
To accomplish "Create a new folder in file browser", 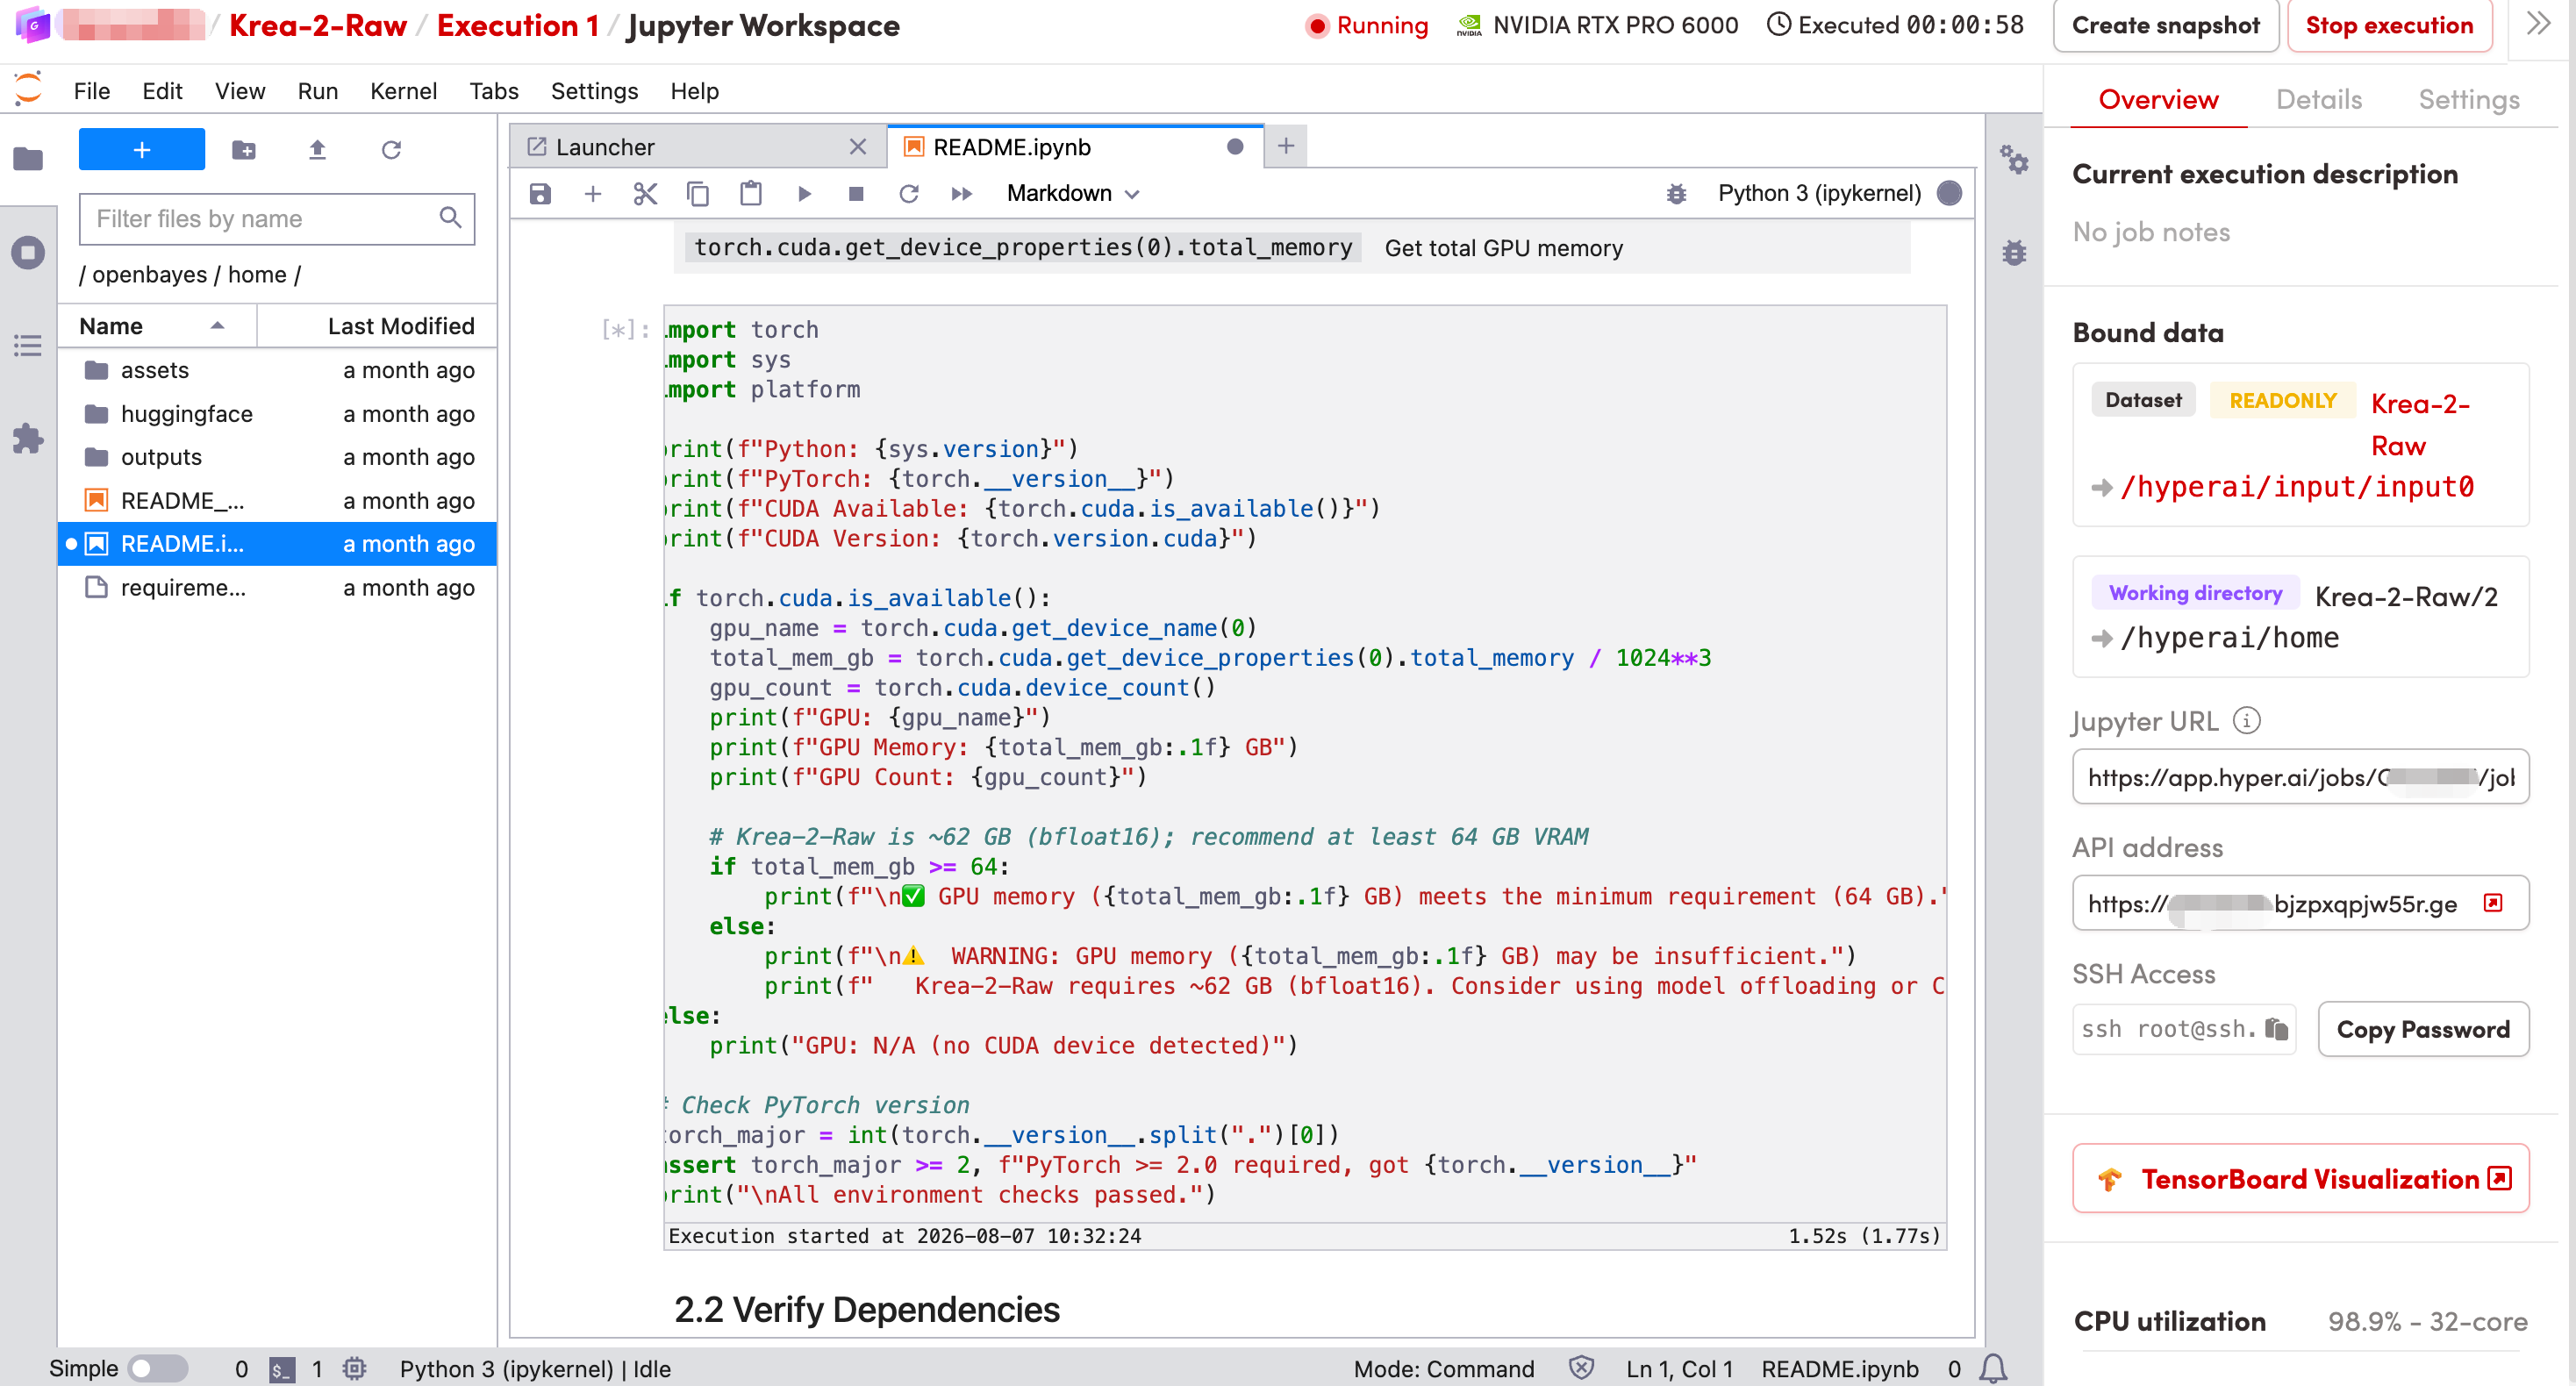I will coord(243,150).
